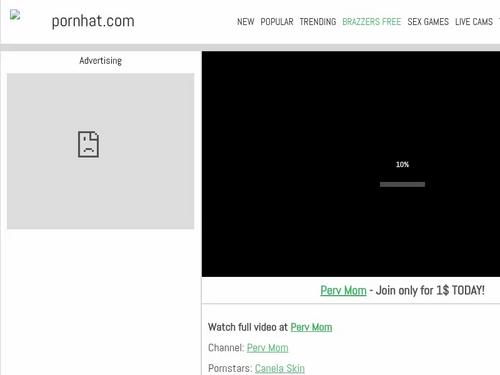
Task: Click the sad-face broken page icon
Action: [88, 144]
